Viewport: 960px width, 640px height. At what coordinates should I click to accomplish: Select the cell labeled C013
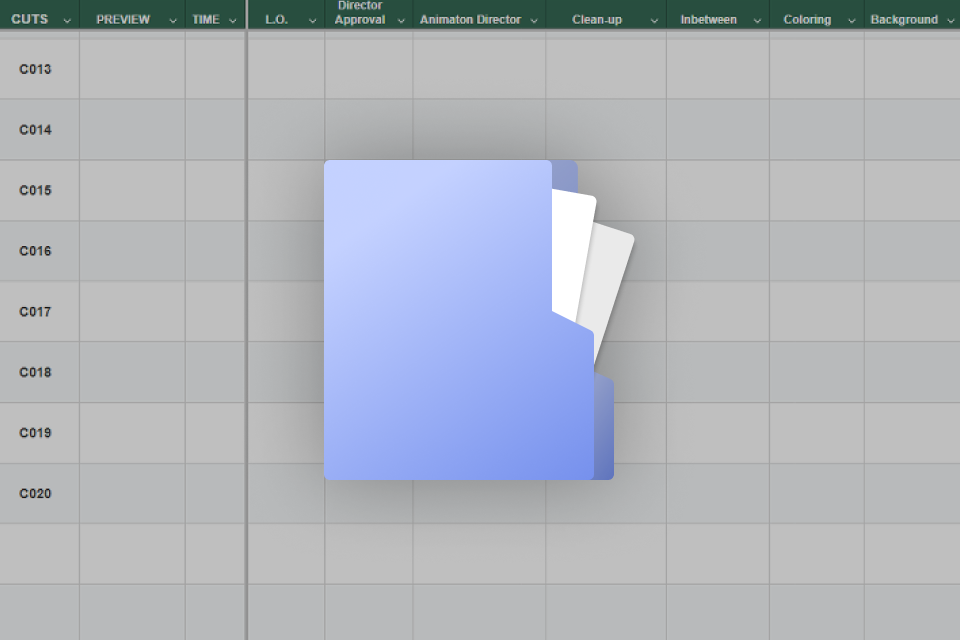(x=40, y=69)
